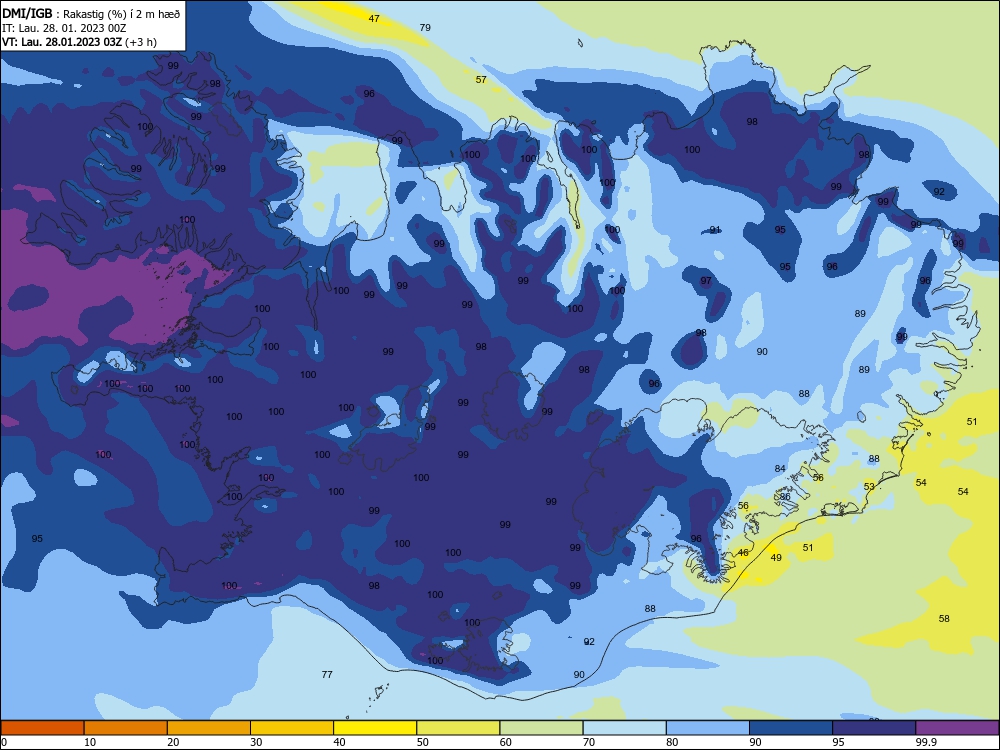
Task: Select the purple legend swatch above 99.9
Action: [957, 728]
